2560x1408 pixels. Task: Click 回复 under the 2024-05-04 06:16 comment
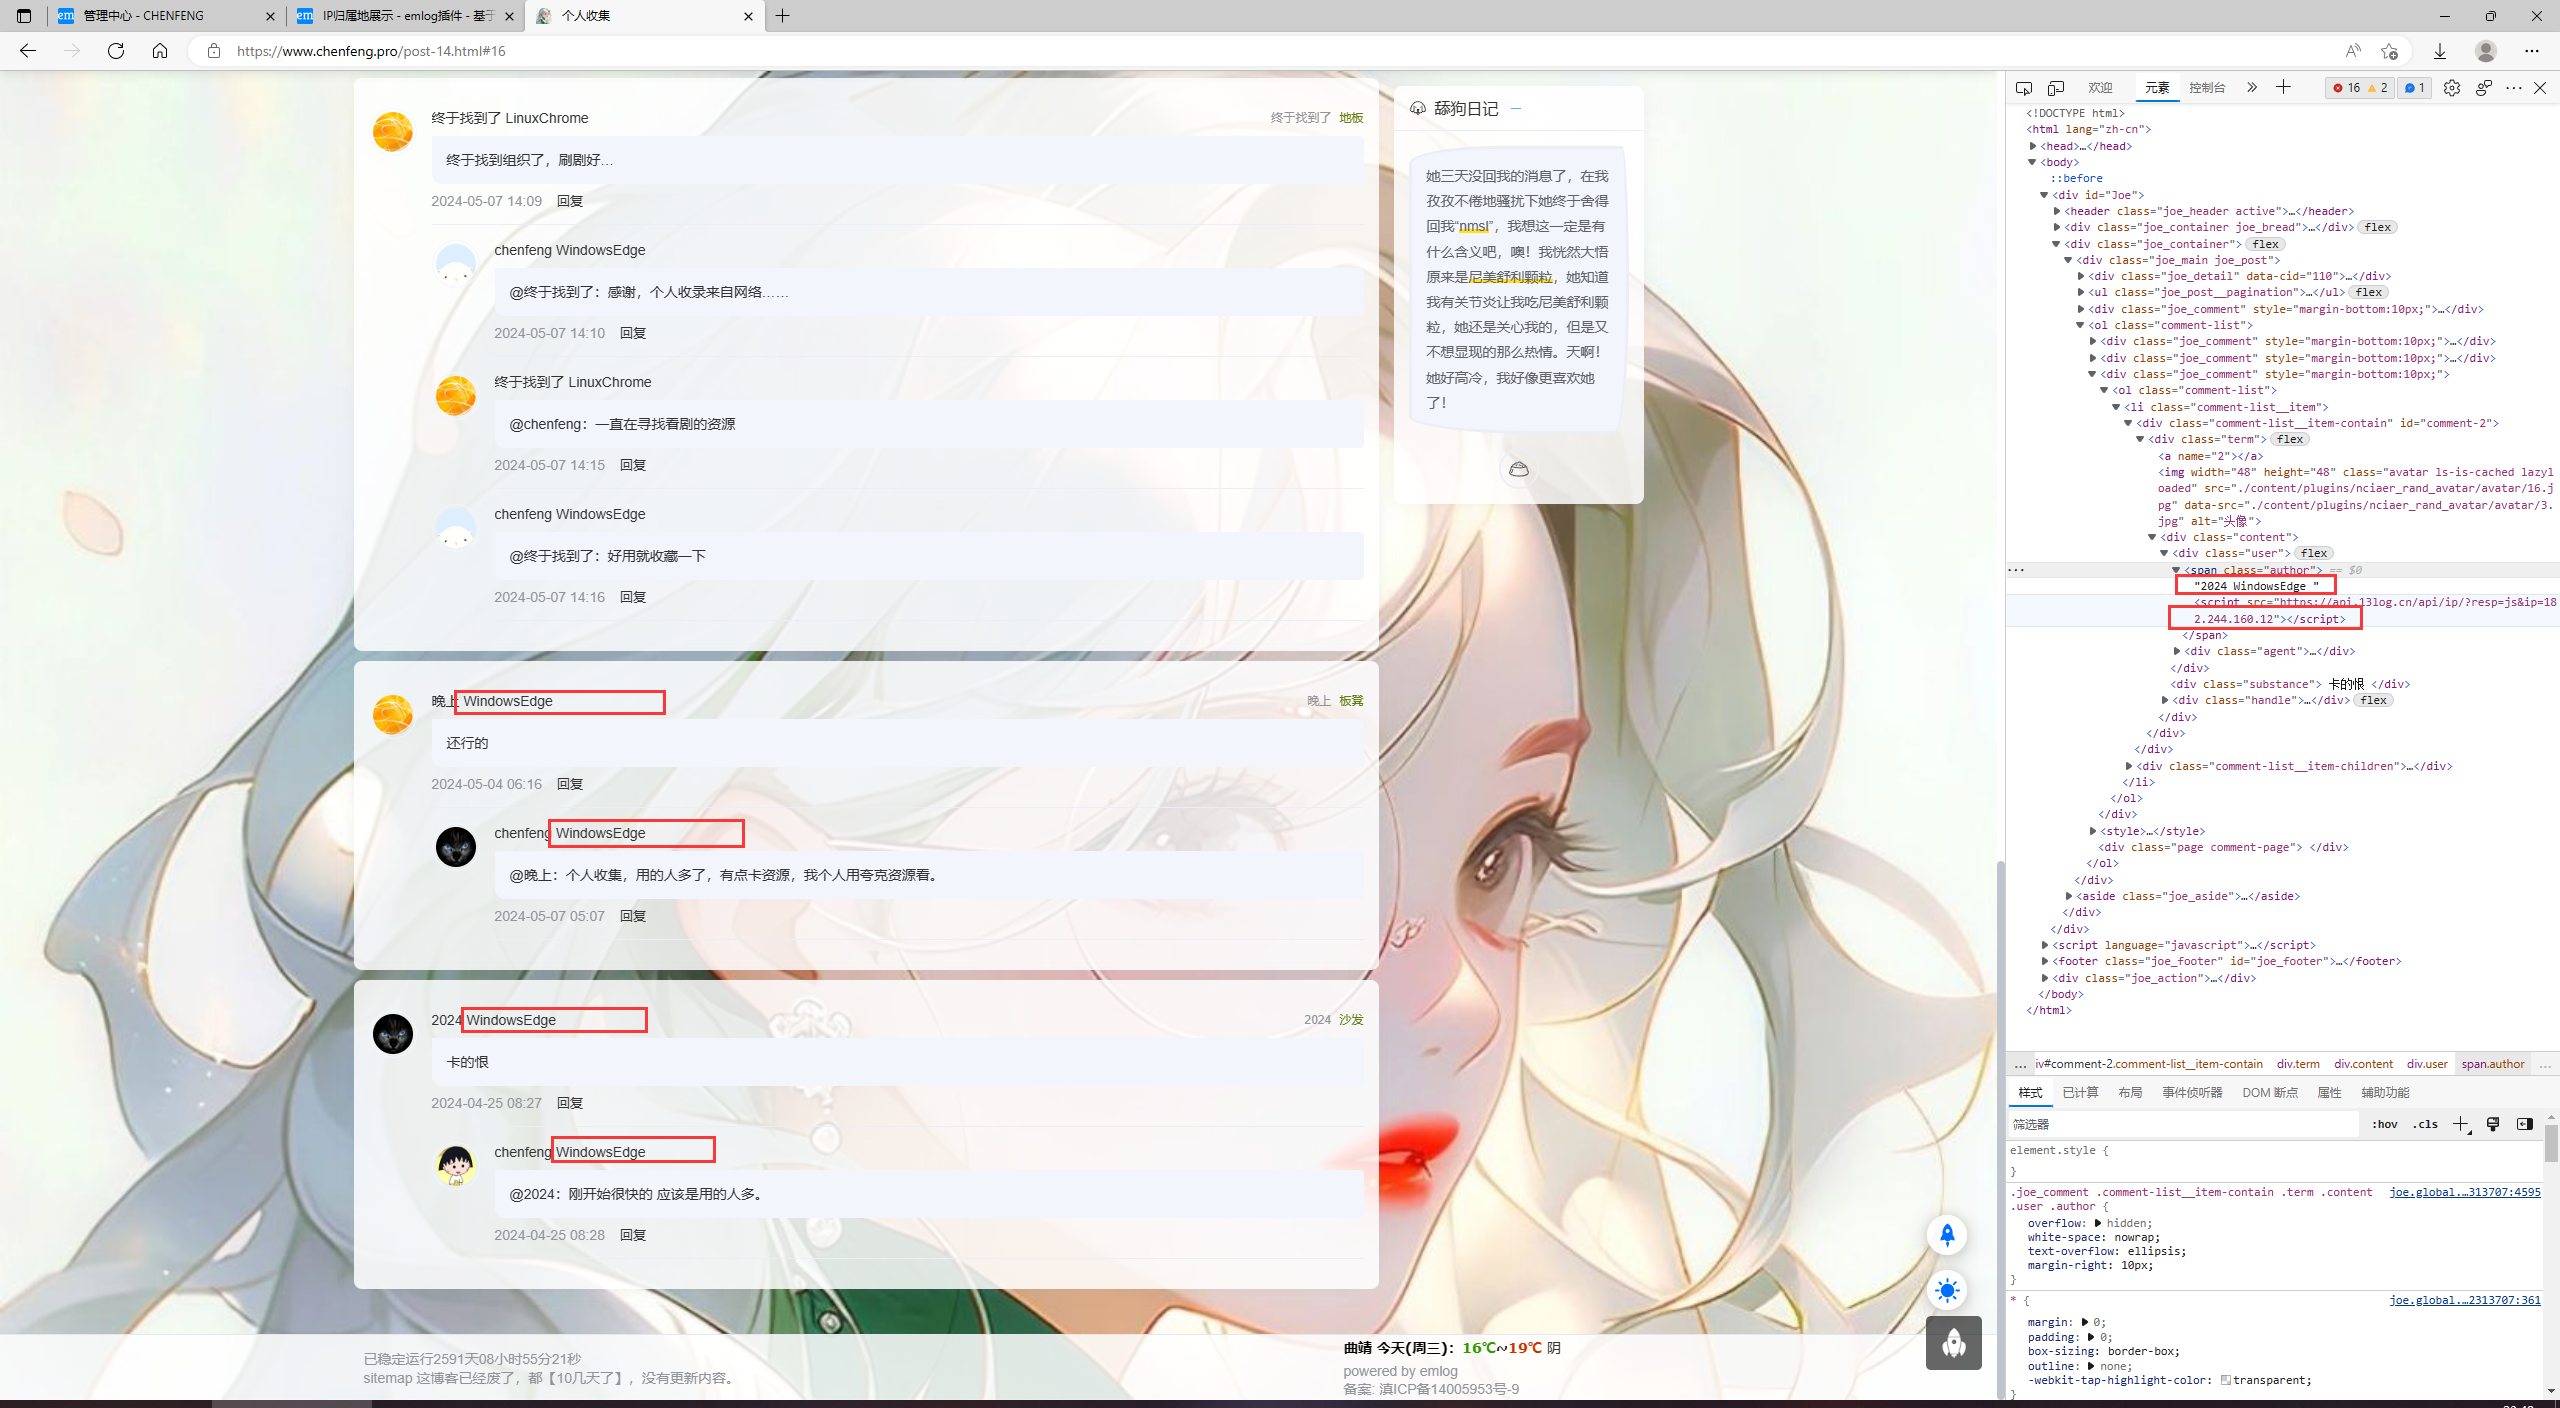(x=570, y=784)
